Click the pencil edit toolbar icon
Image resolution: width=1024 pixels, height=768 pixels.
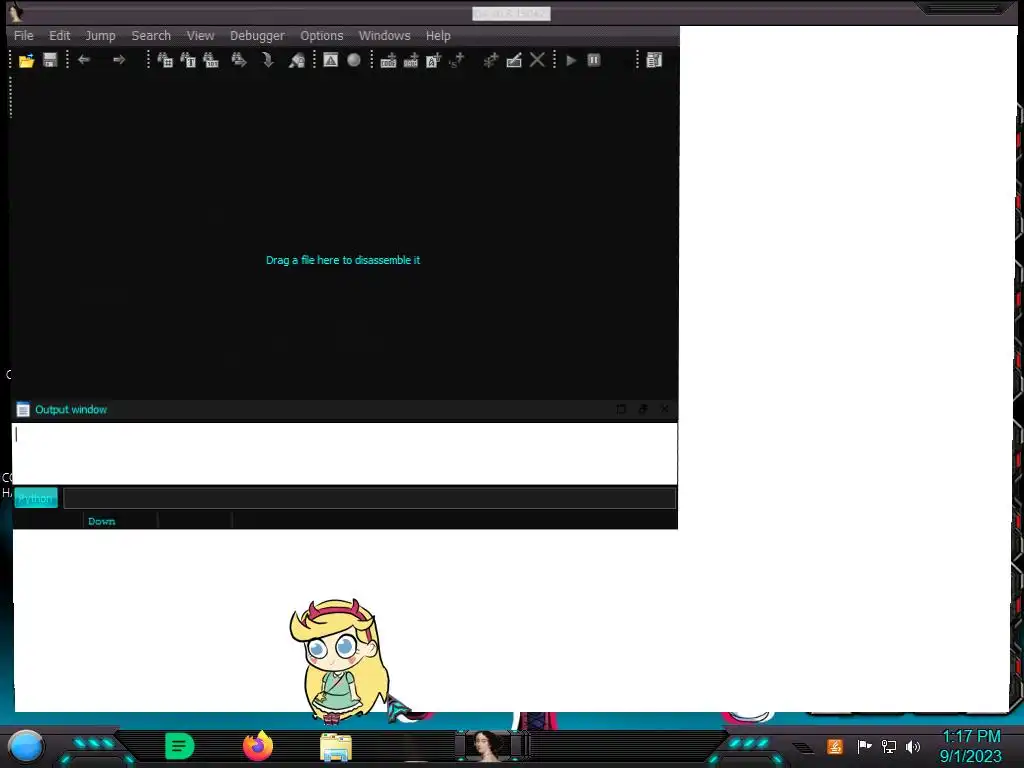[x=514, y=61]
